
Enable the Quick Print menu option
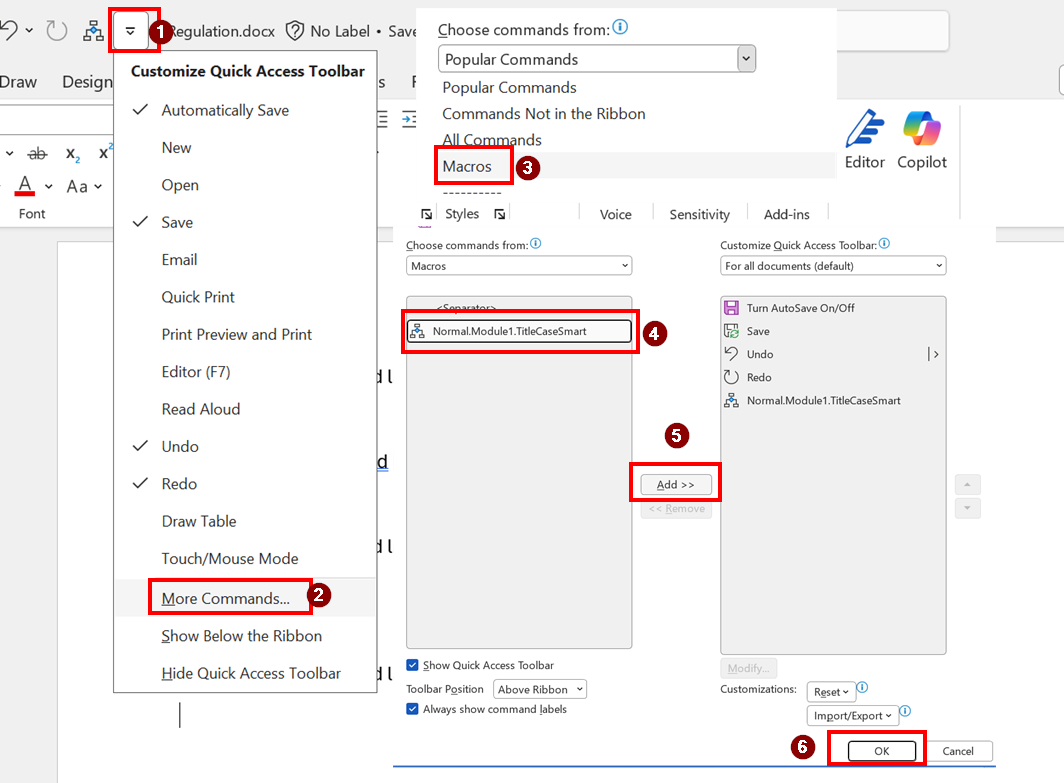245,297
